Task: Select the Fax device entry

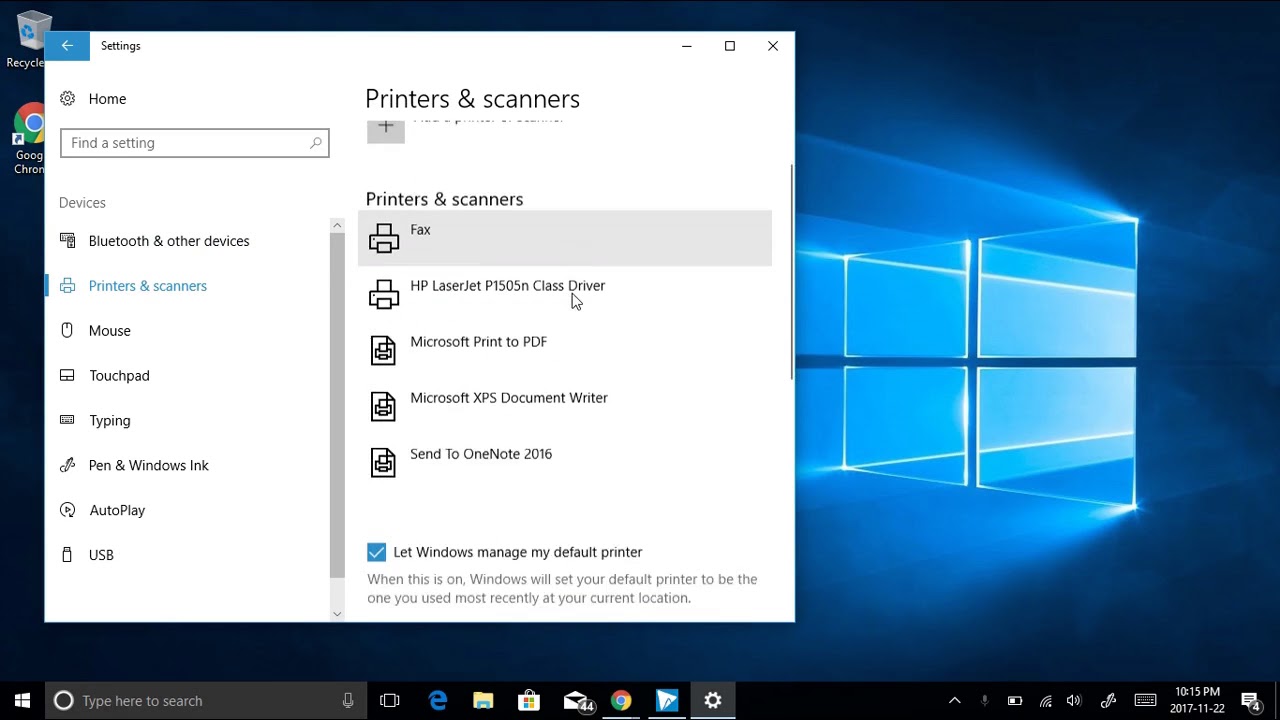Action: [565, 238]
